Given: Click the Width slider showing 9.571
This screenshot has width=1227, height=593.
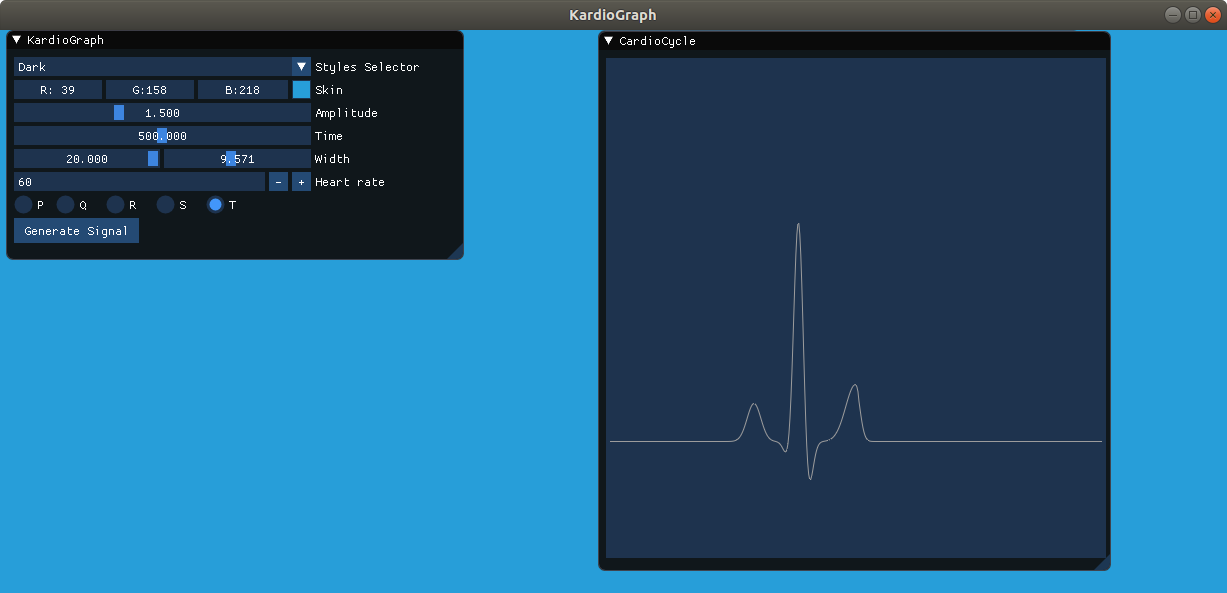Looking at the screenshot, I should (236, 158).
